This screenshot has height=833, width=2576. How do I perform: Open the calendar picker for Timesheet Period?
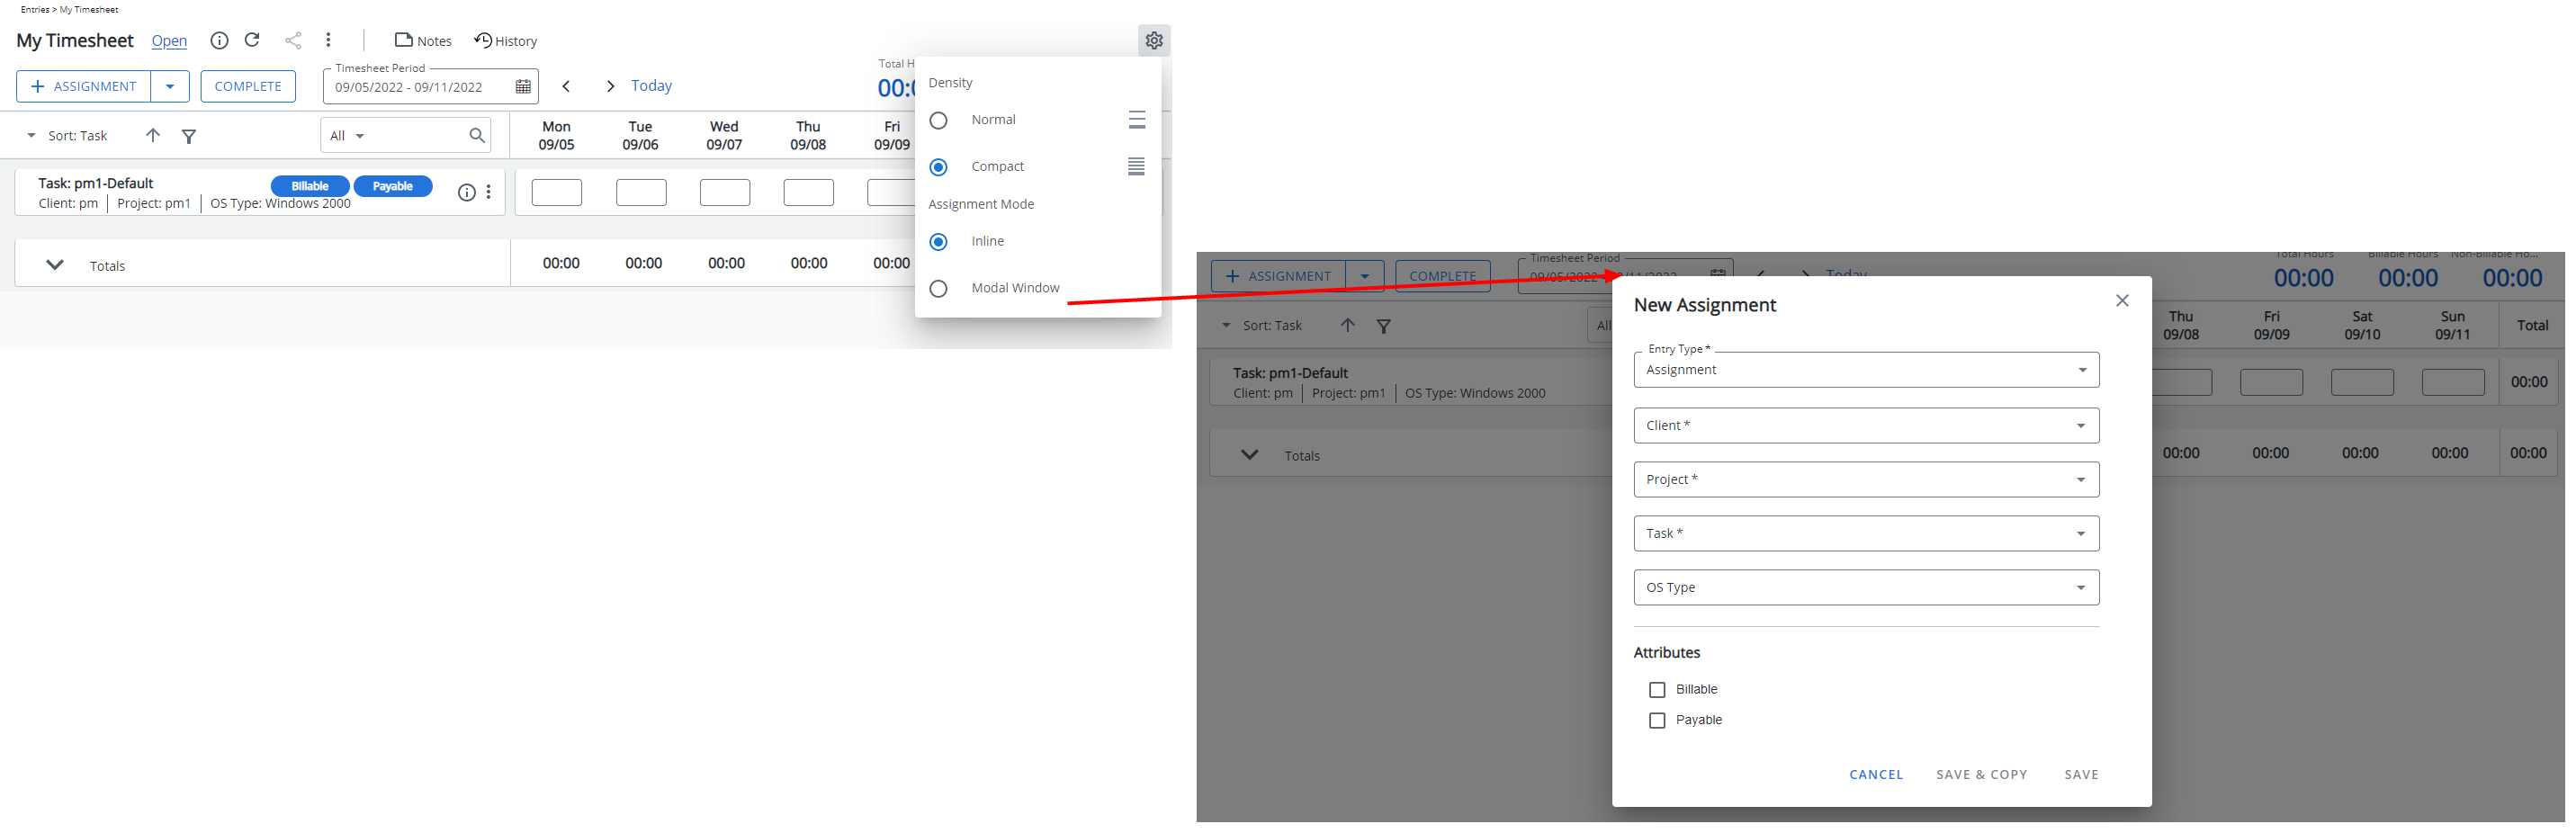[x=523, y=87]
